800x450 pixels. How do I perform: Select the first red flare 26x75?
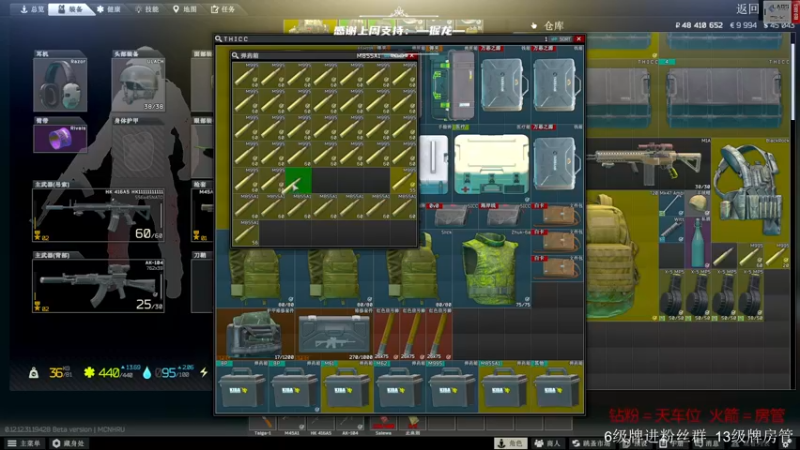[x=386, y=334]
